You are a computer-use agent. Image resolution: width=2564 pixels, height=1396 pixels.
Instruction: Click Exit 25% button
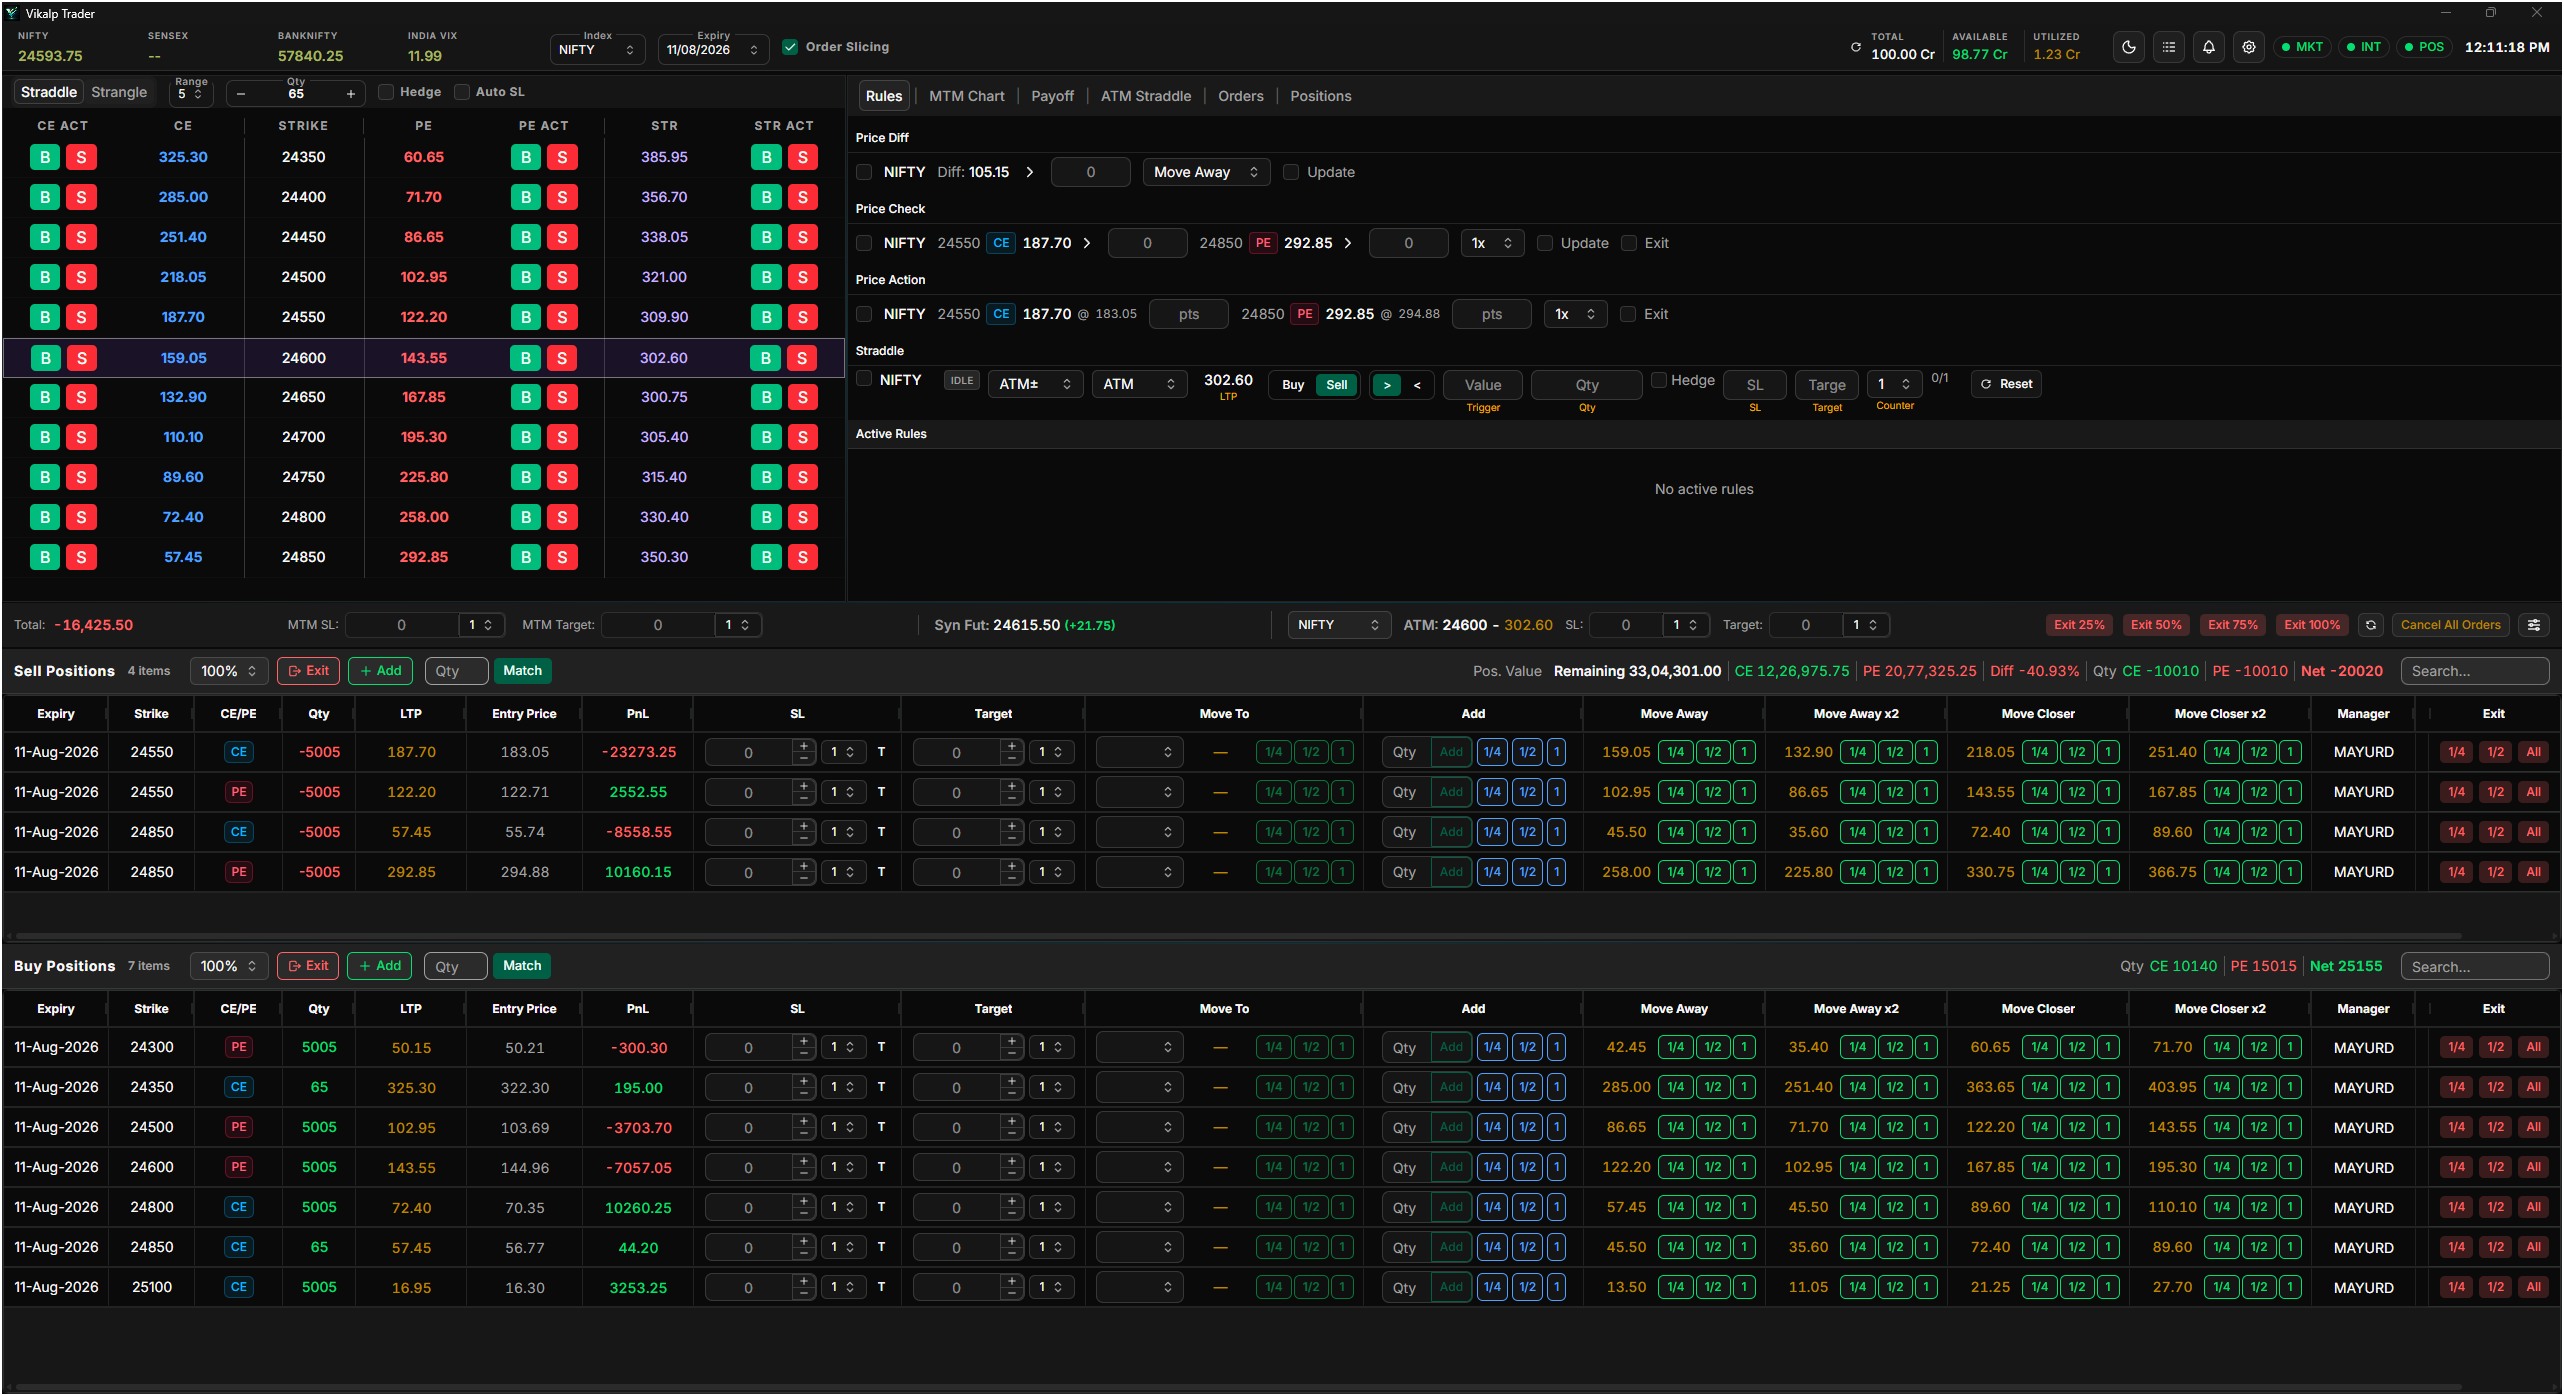tap(2079, 625)
